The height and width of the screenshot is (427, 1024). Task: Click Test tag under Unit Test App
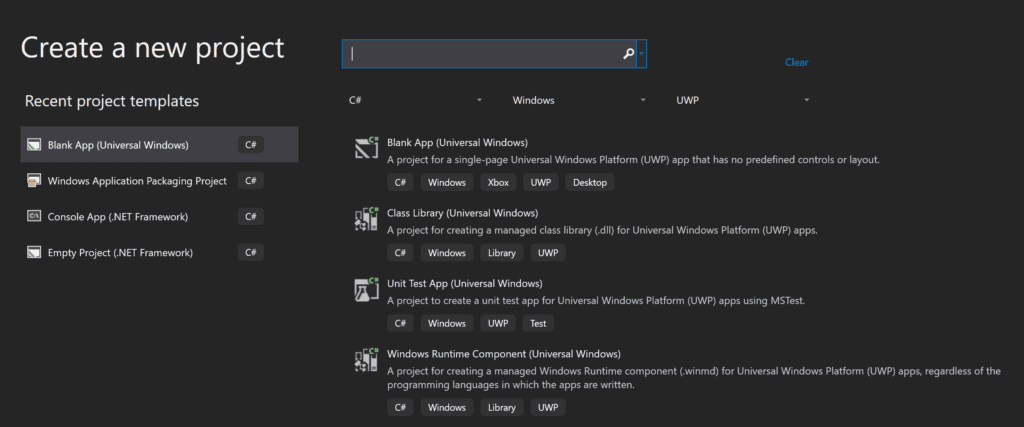coord(538,323)
